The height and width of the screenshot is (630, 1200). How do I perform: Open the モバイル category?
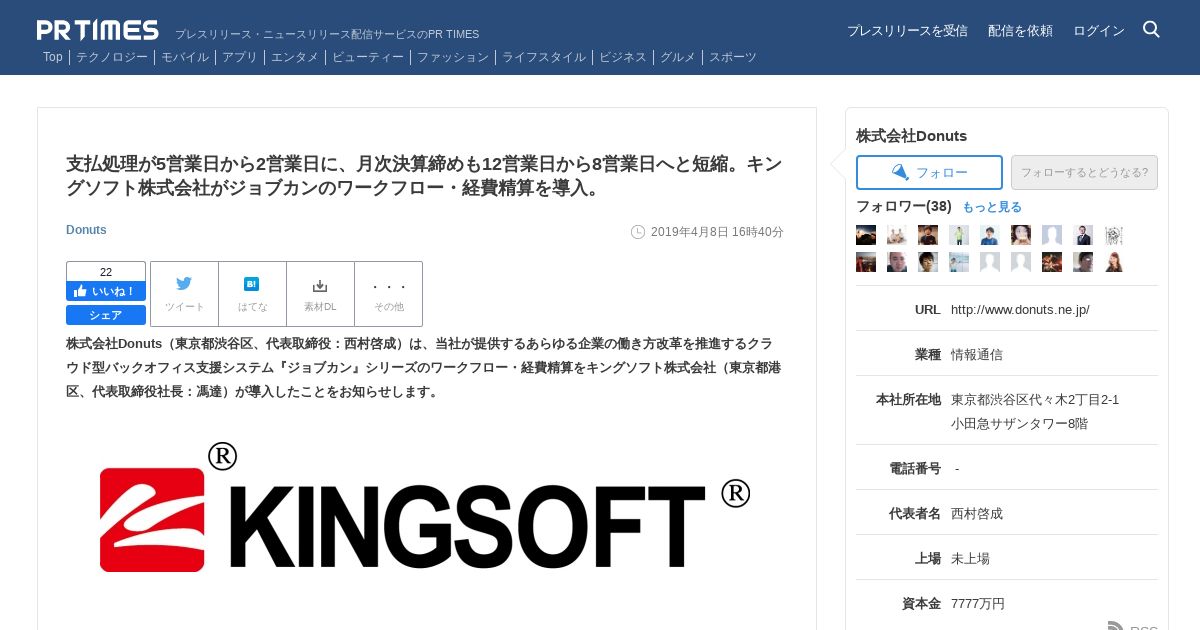pyautogui.click(x=185, y=57)
